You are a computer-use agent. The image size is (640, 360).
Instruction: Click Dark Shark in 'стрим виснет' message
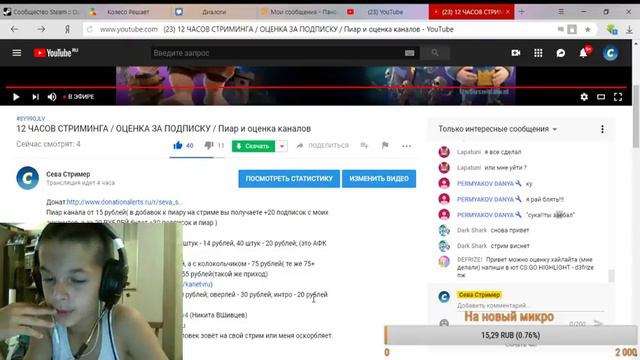pyautogui.click(x=472, y=246)
